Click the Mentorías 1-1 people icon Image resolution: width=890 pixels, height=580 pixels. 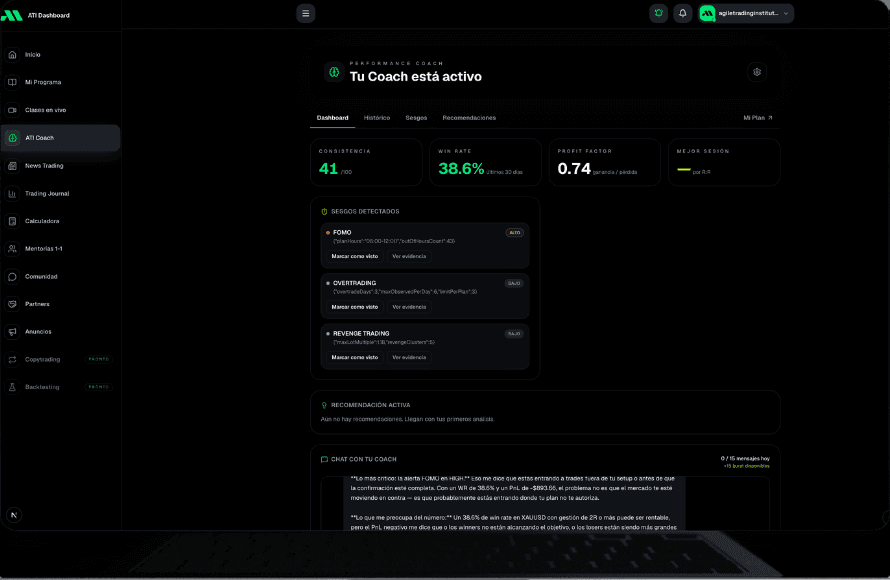[12, 249]
